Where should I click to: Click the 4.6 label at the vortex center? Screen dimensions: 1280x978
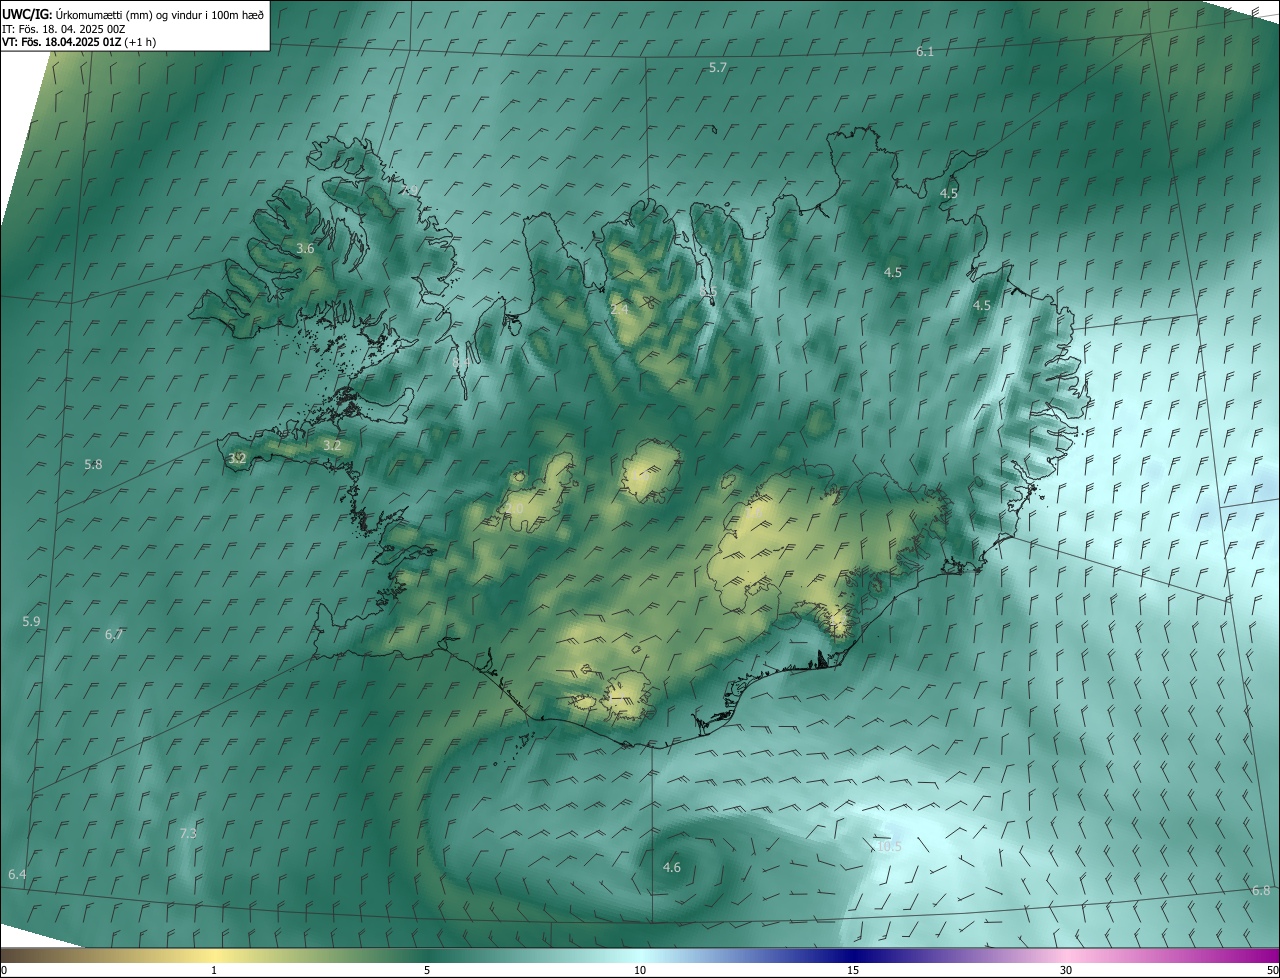pyautogui.click(x=672, y=867)
